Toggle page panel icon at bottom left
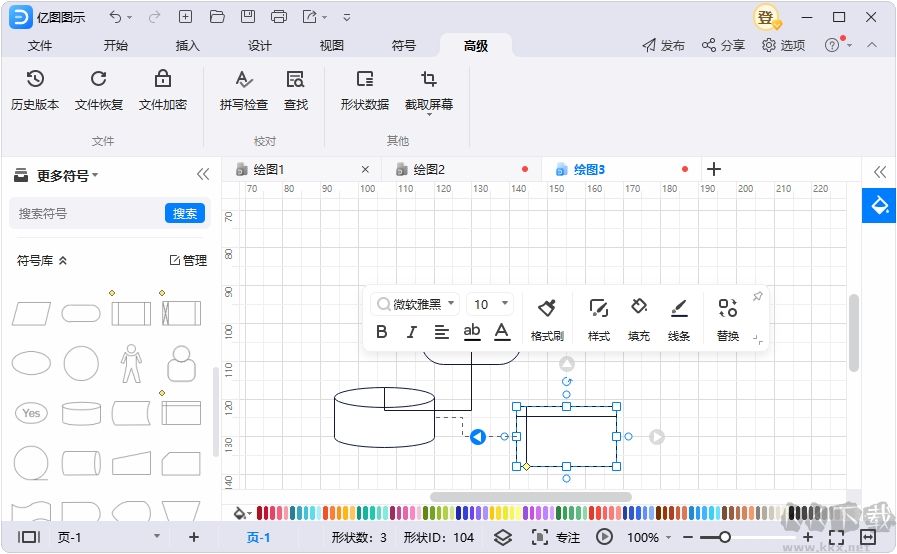Viewport: 897px width, 554px height. pyautogui.click(x=29, y=537)
